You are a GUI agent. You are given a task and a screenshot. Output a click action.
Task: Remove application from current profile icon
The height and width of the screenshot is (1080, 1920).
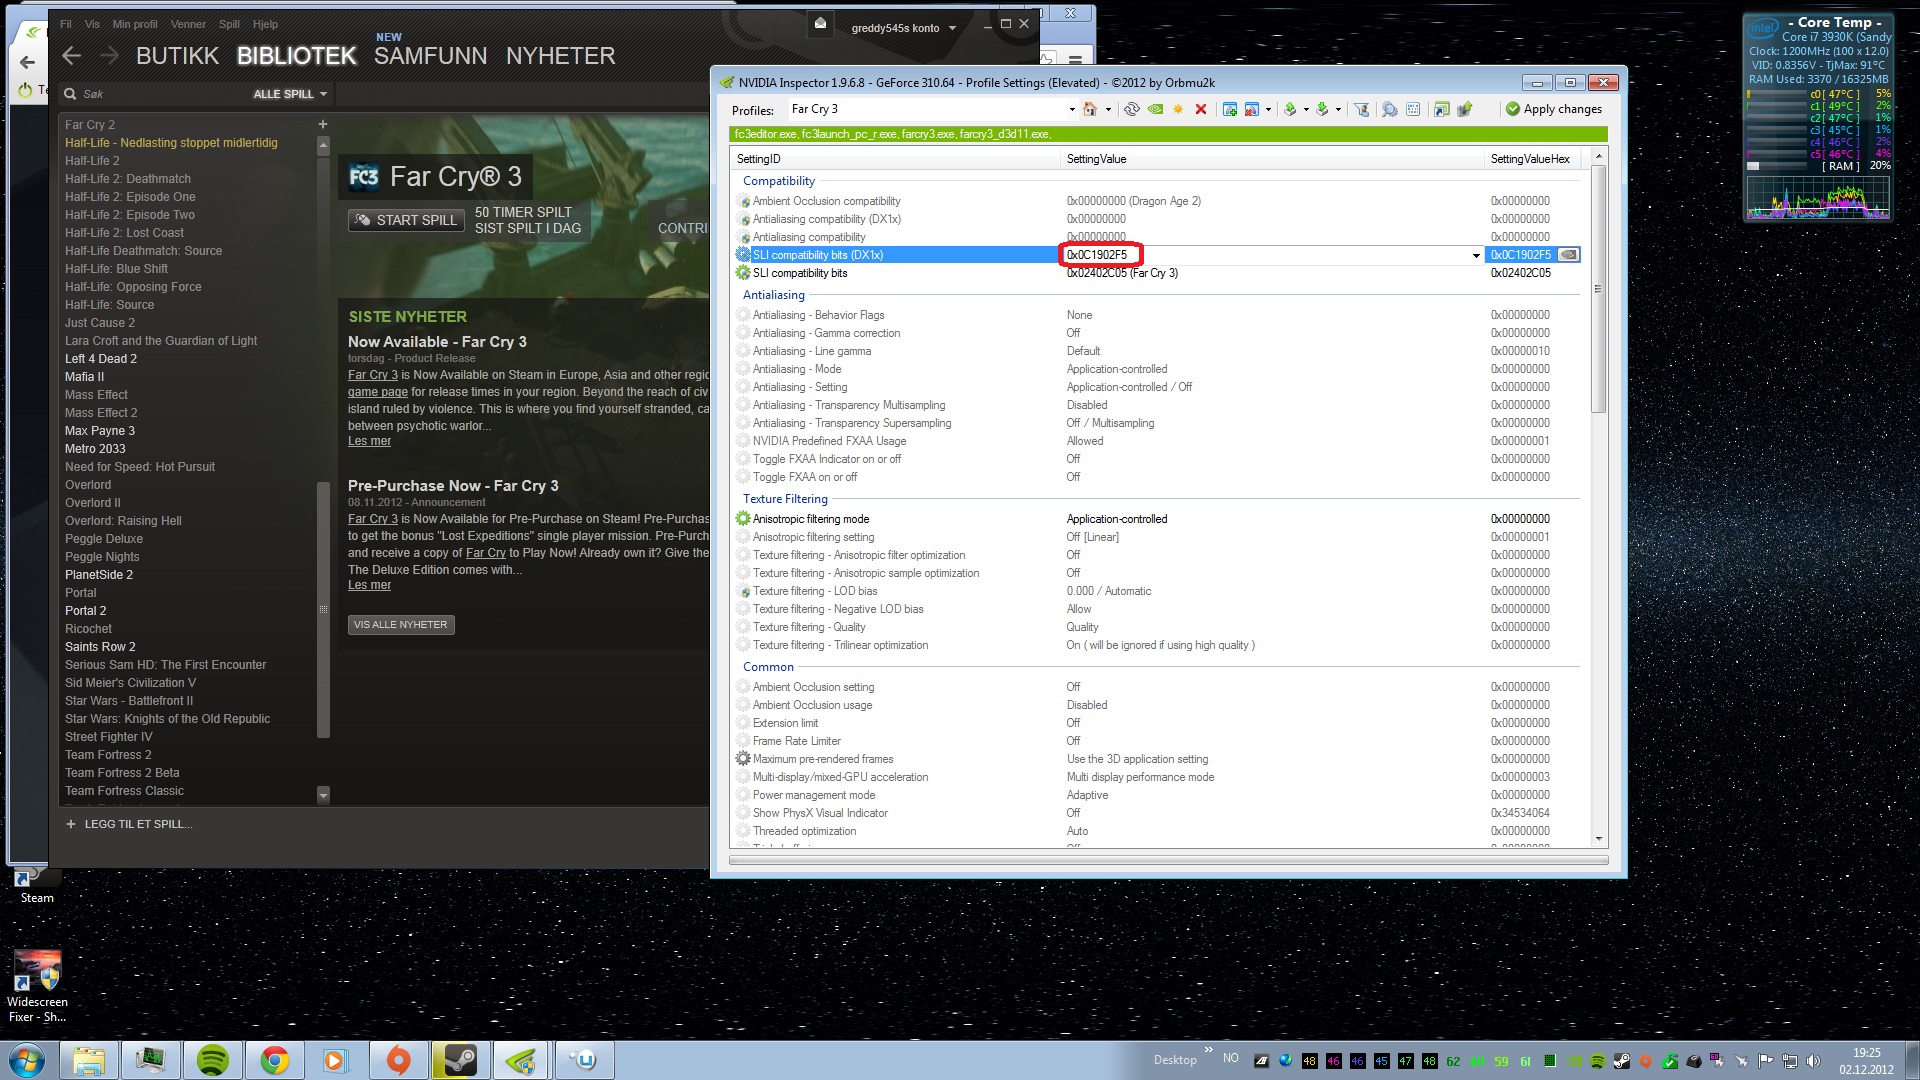coord(1252,109)
